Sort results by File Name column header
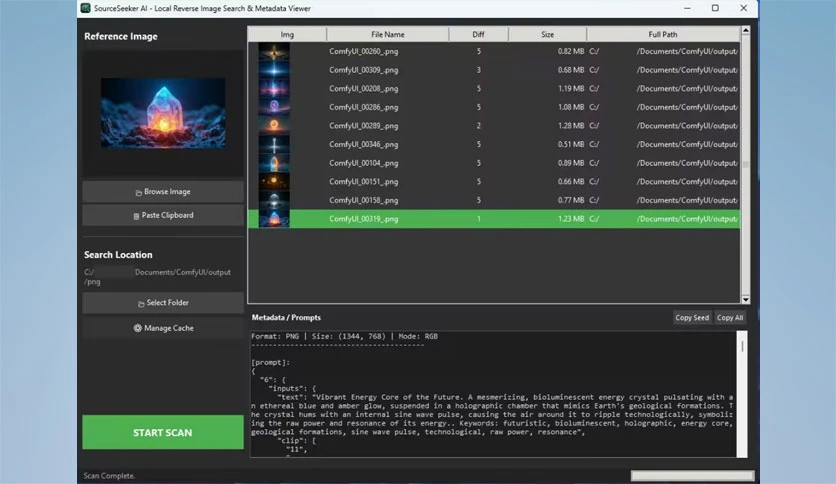The width and height of the screenshot is (836, 484). [388, 34]
